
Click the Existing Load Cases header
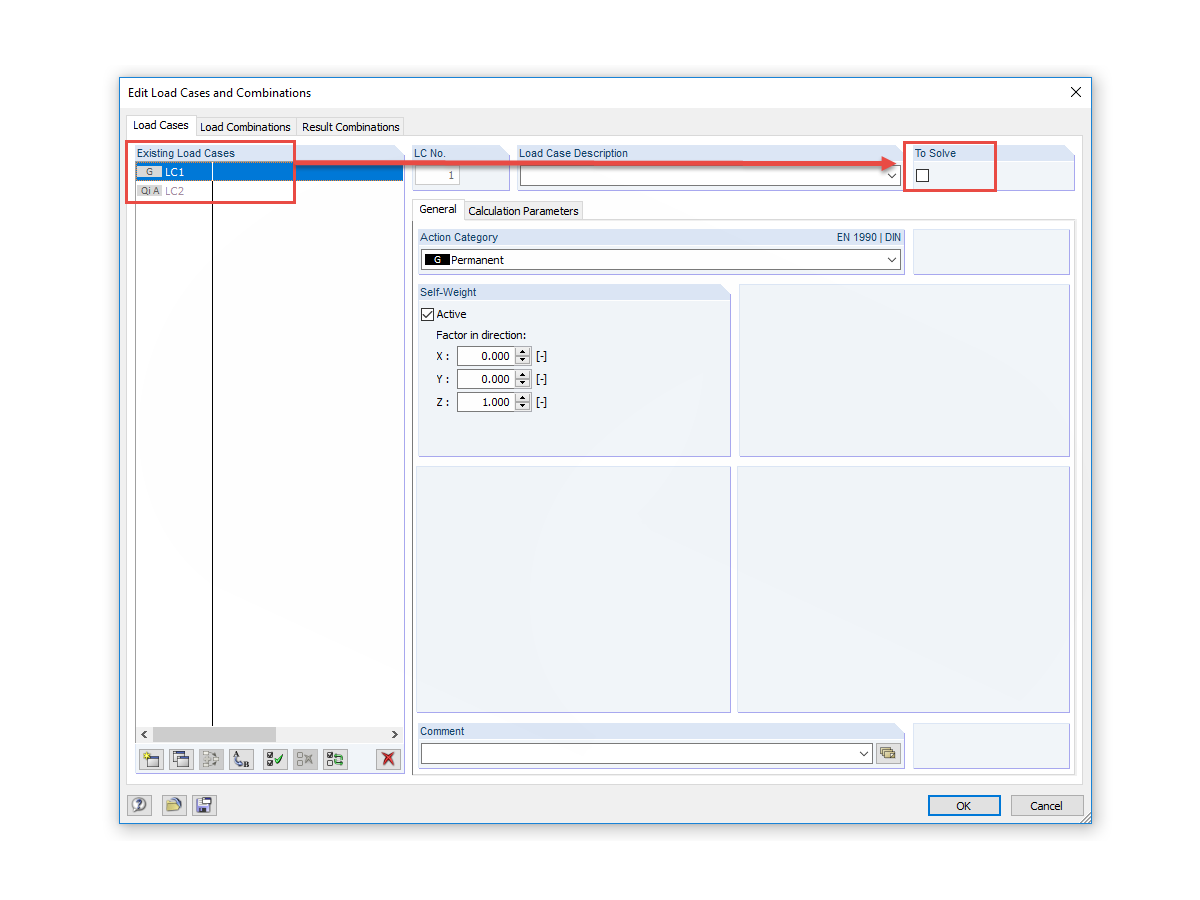[186, 153]
